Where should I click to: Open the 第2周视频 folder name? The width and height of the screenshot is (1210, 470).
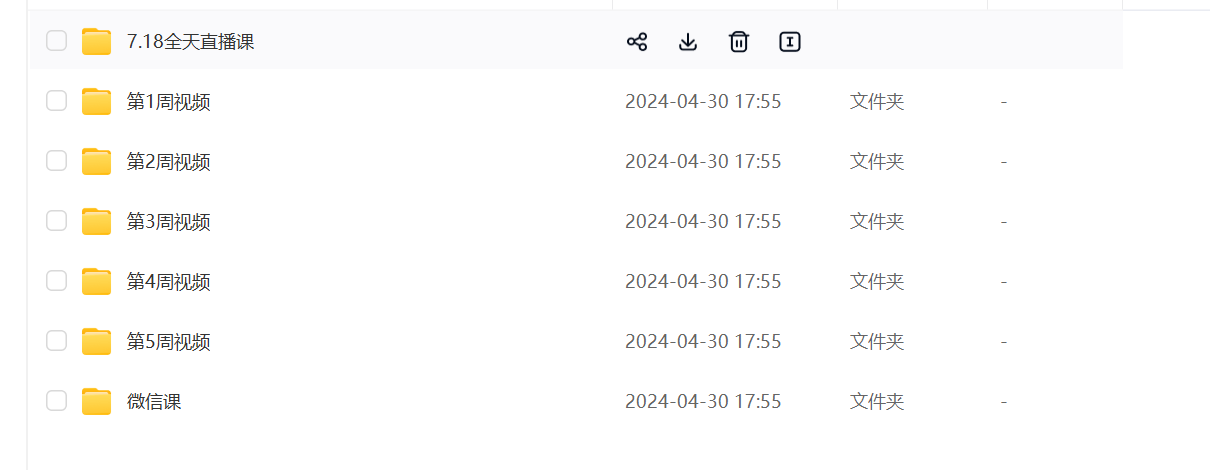[168, 162]
